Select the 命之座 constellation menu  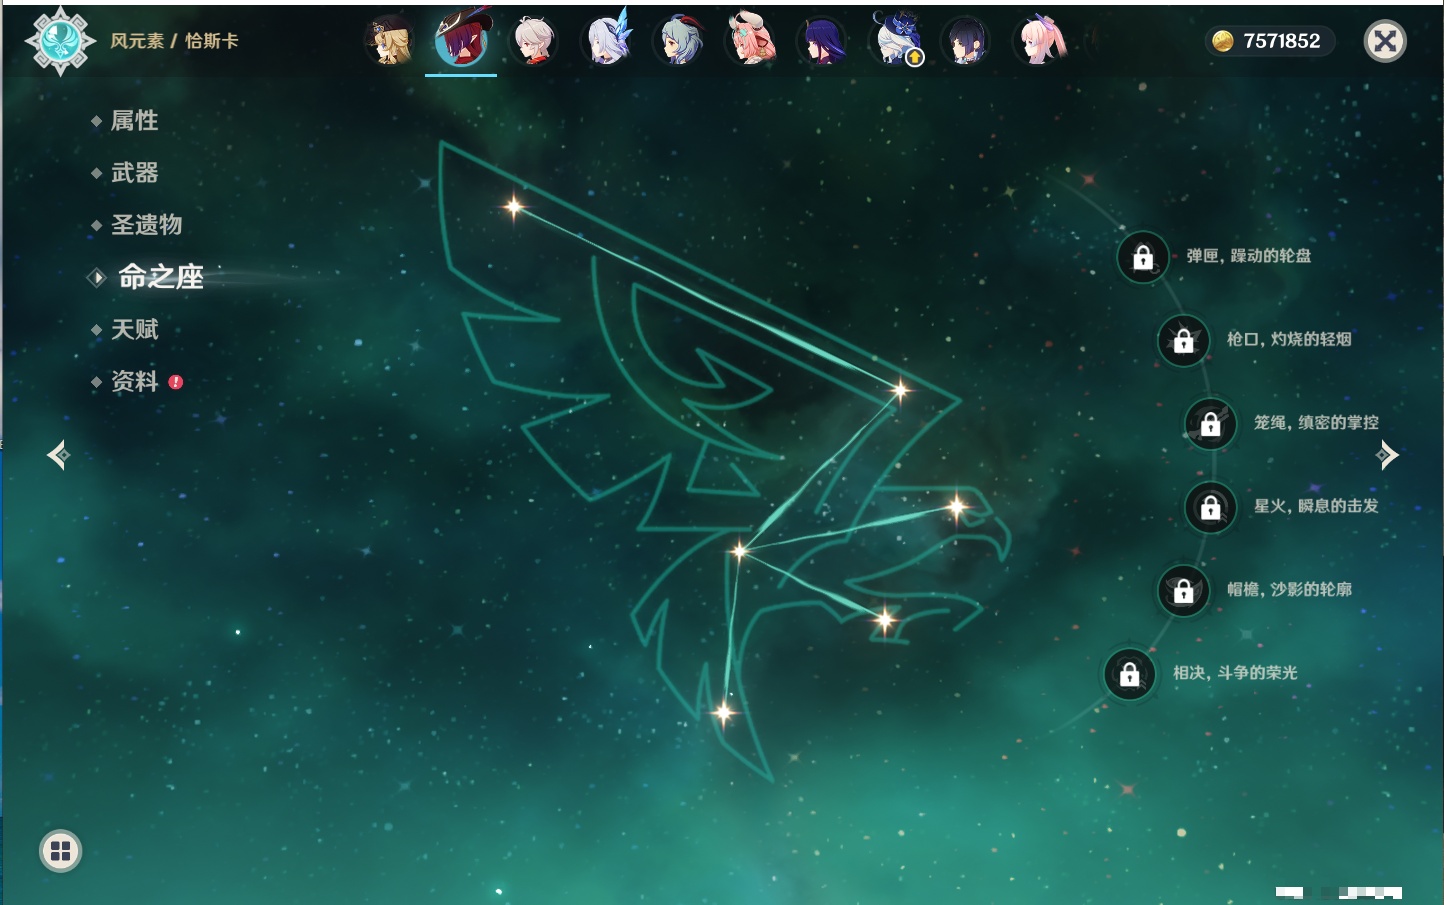tap(161, 277)
